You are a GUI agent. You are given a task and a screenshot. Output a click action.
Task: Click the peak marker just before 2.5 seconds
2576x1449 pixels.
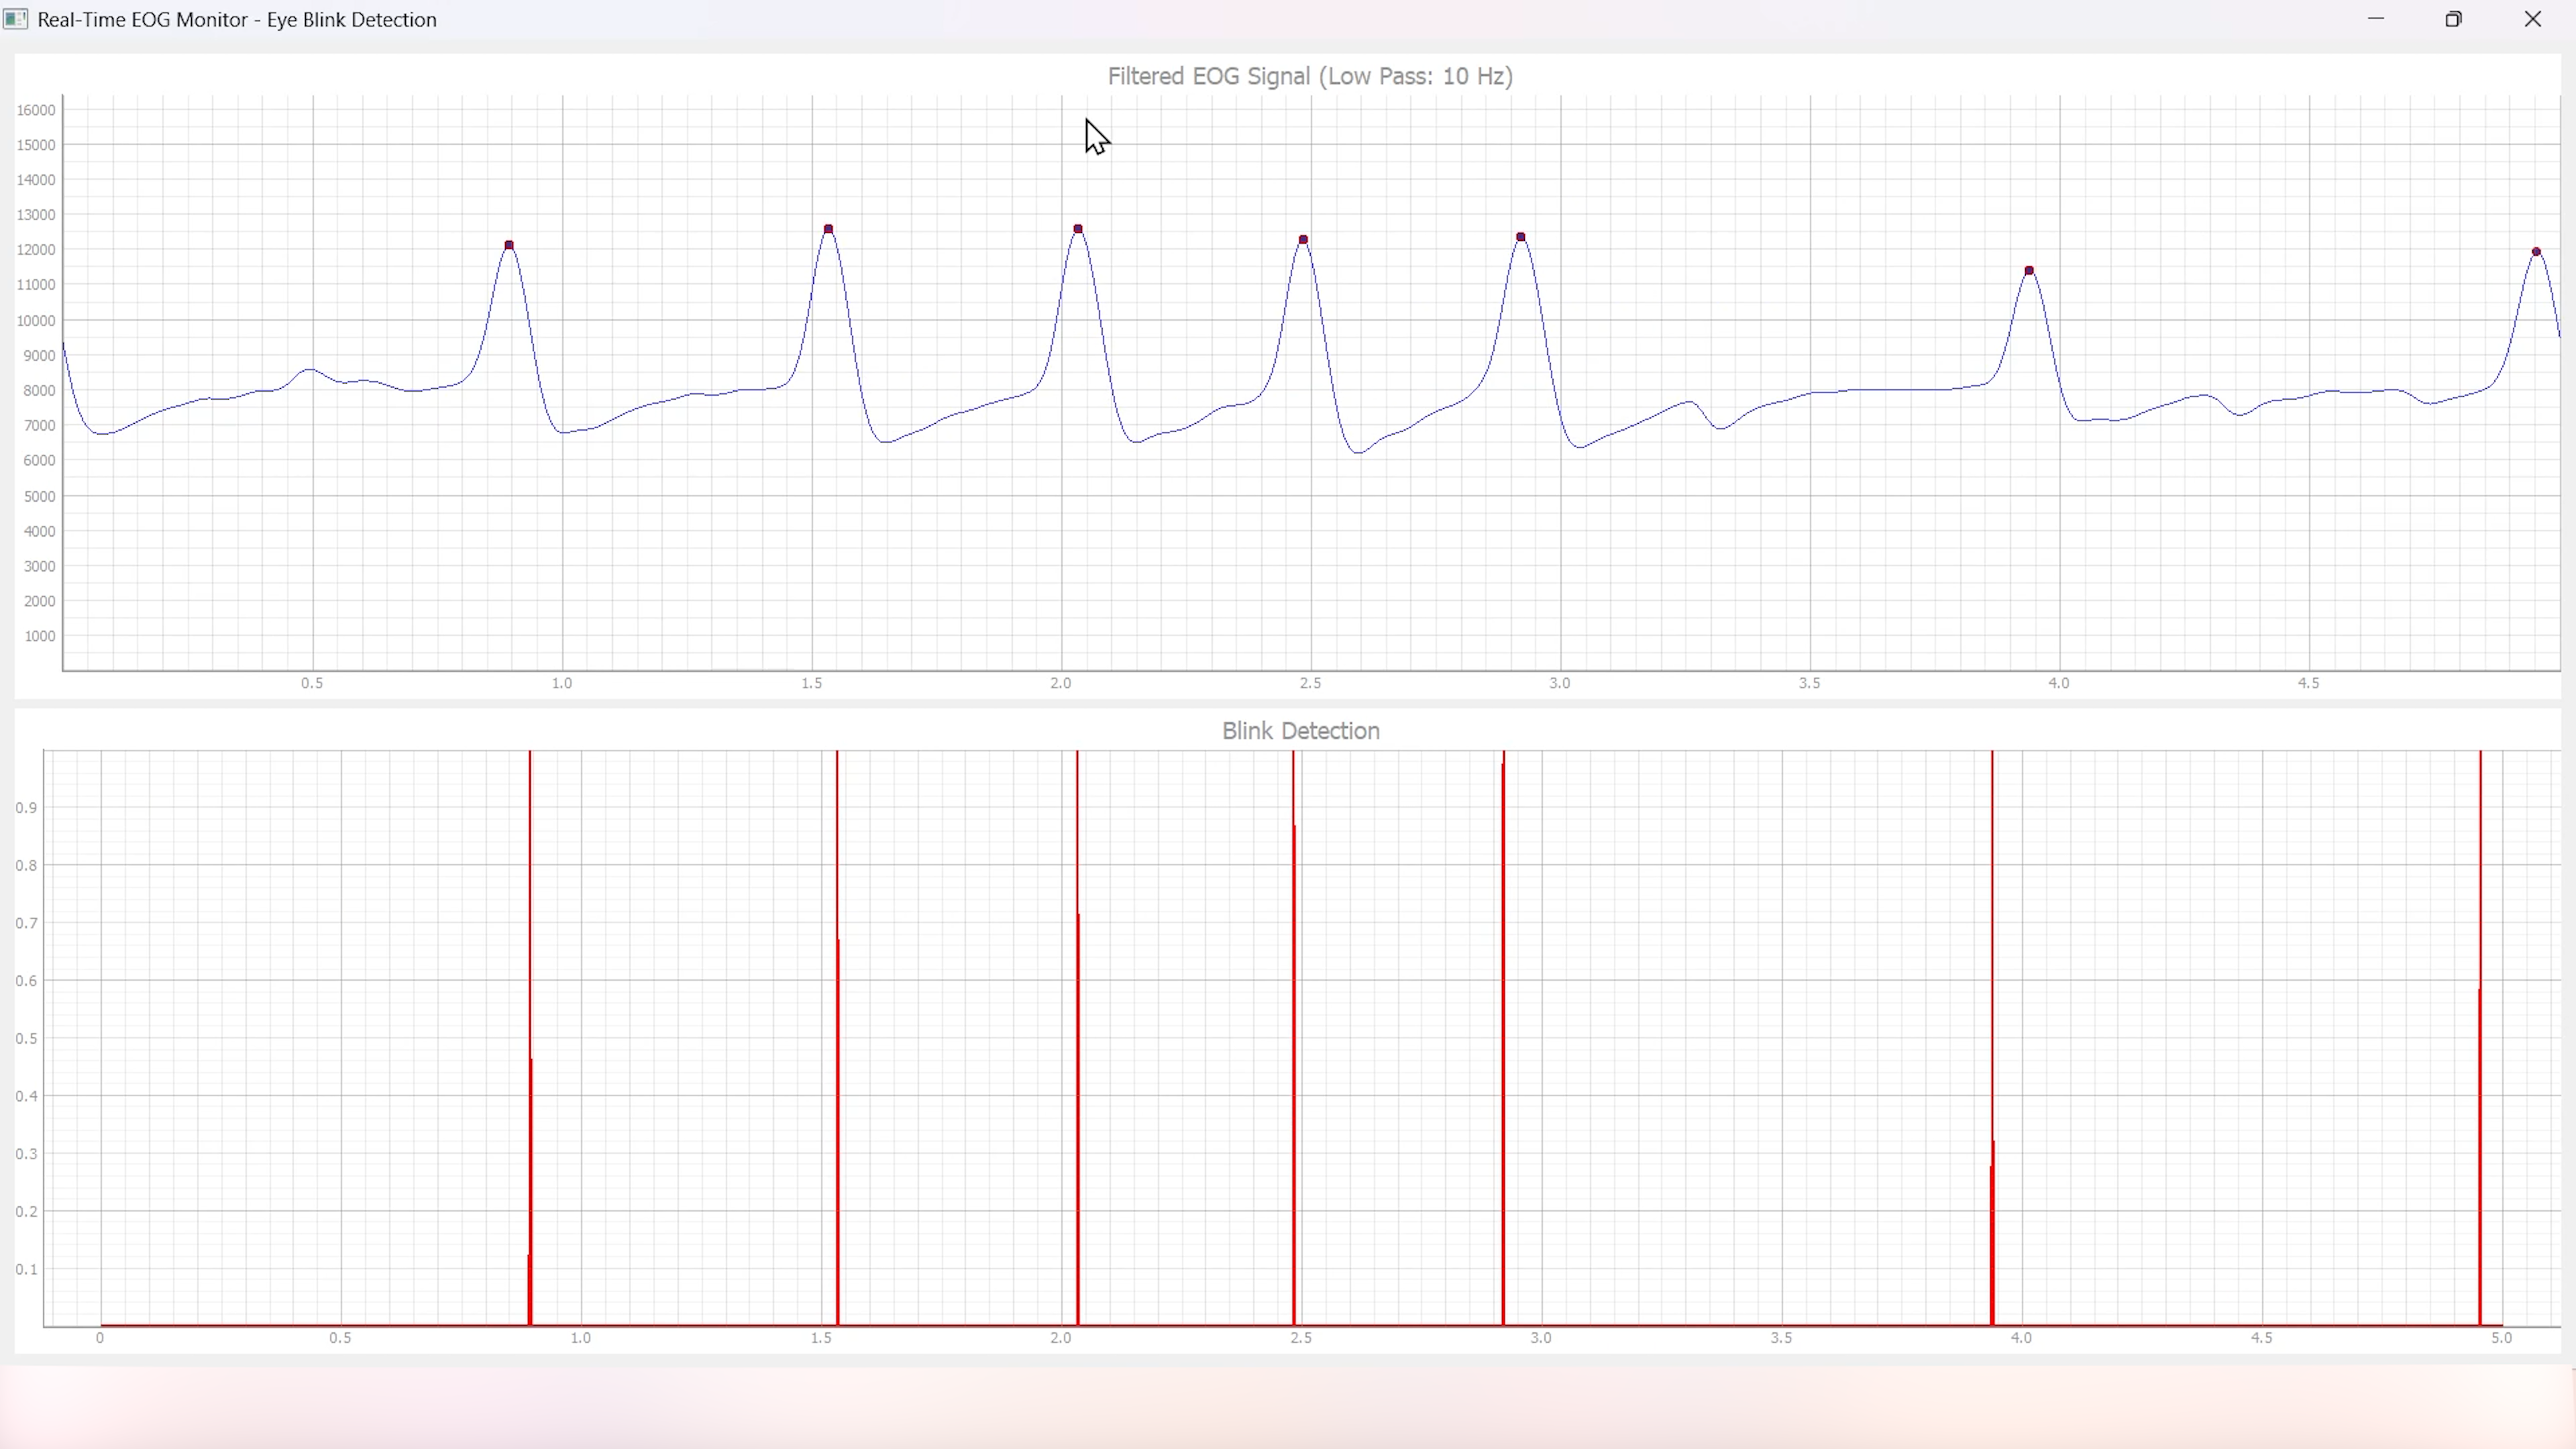click(x=1303, y=240)
